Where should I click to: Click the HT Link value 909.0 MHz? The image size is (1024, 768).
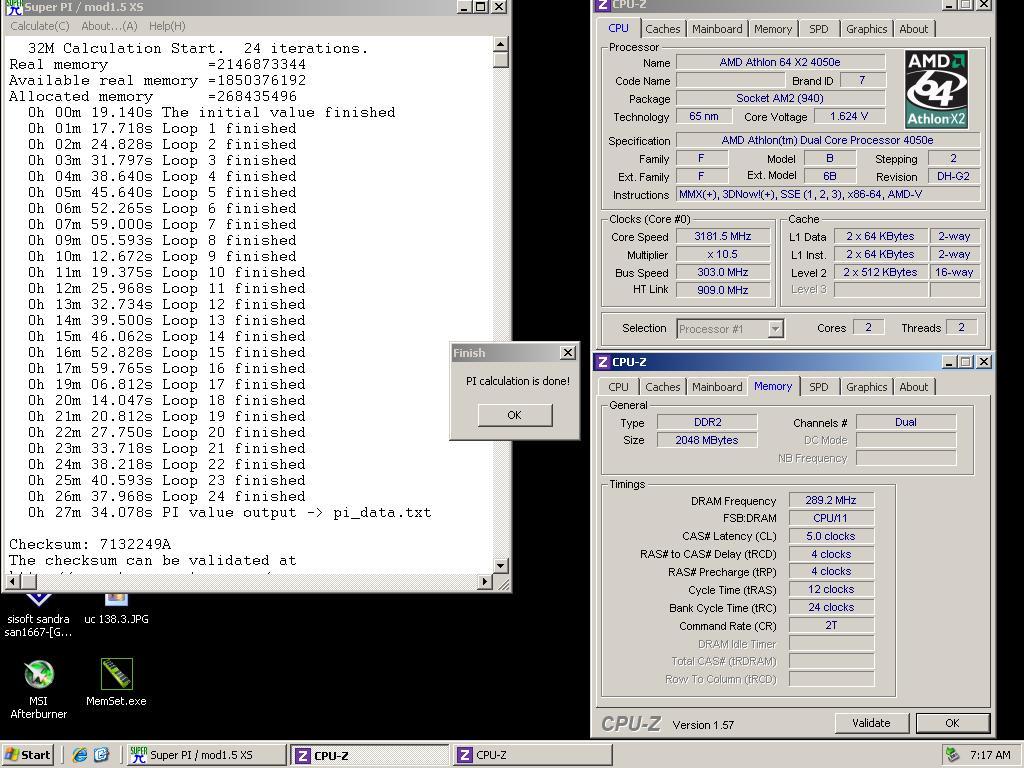click(722, 290)
